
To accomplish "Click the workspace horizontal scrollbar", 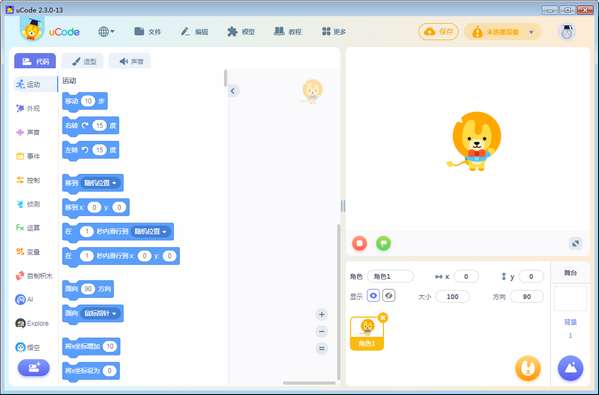I will point(309,383).
